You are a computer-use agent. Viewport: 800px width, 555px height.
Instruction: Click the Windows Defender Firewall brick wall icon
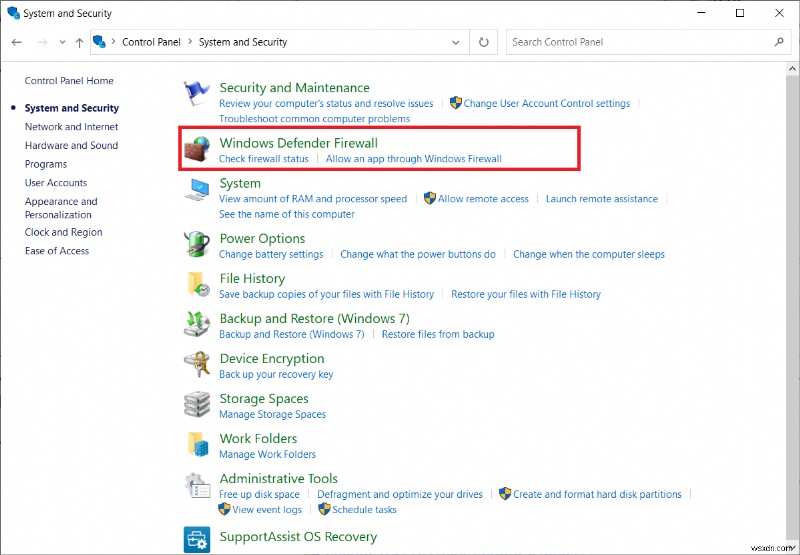tap(197, 149)
